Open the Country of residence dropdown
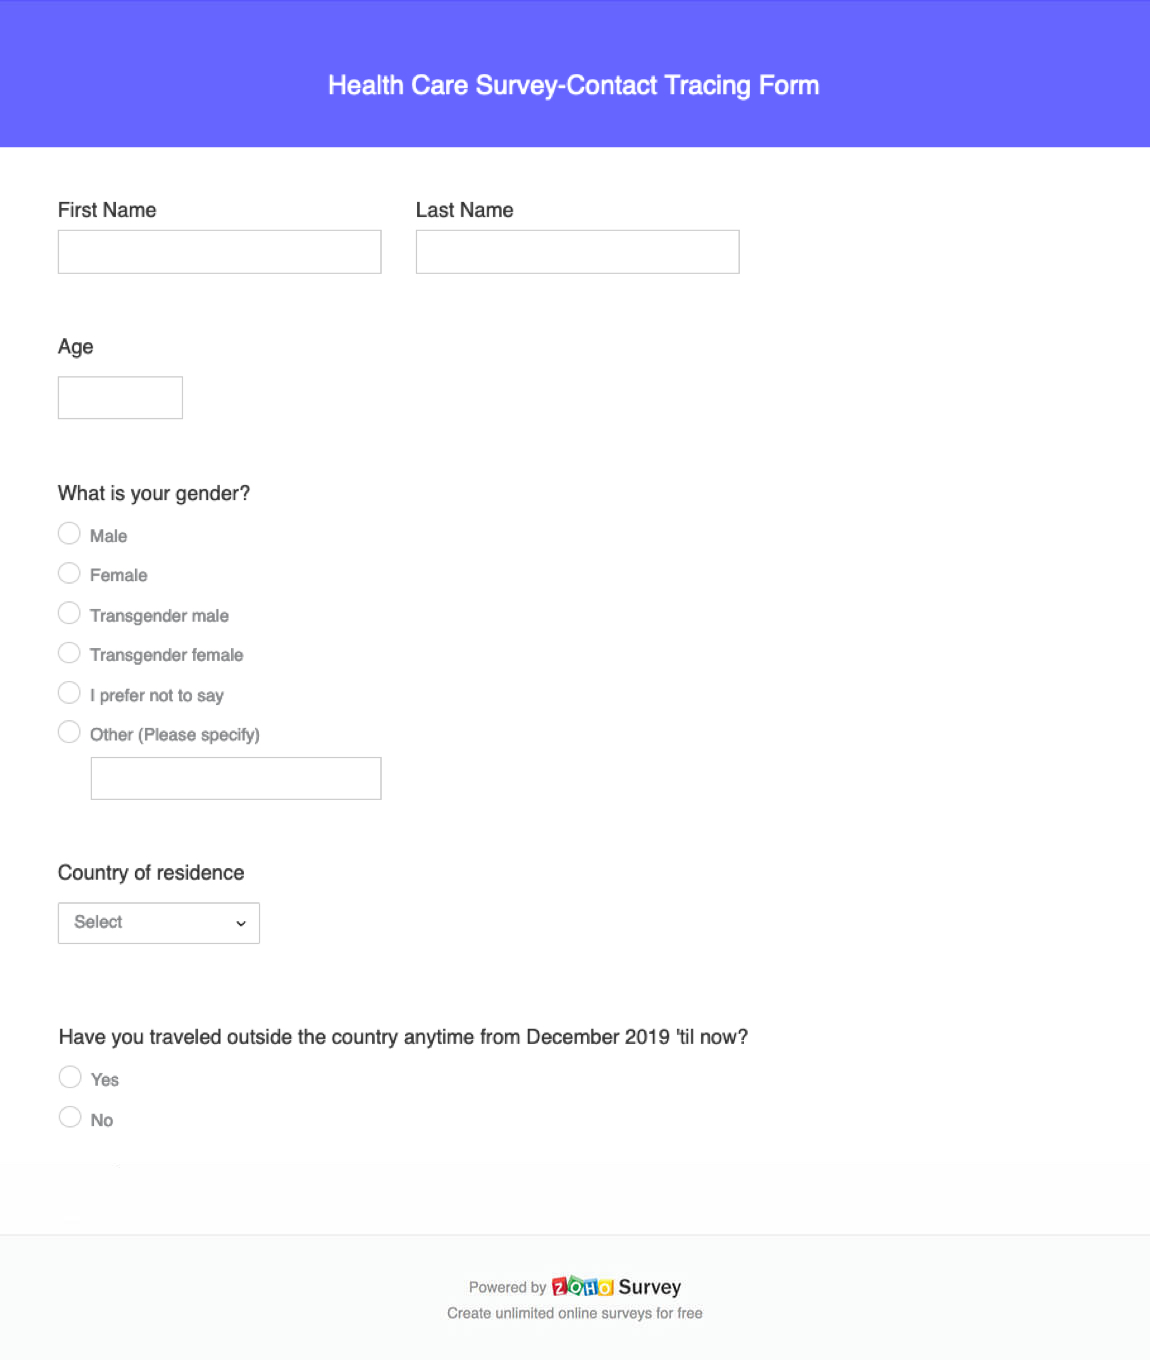The height and width of the screenshot is (1360, 1150). click(x=158, y=922)
